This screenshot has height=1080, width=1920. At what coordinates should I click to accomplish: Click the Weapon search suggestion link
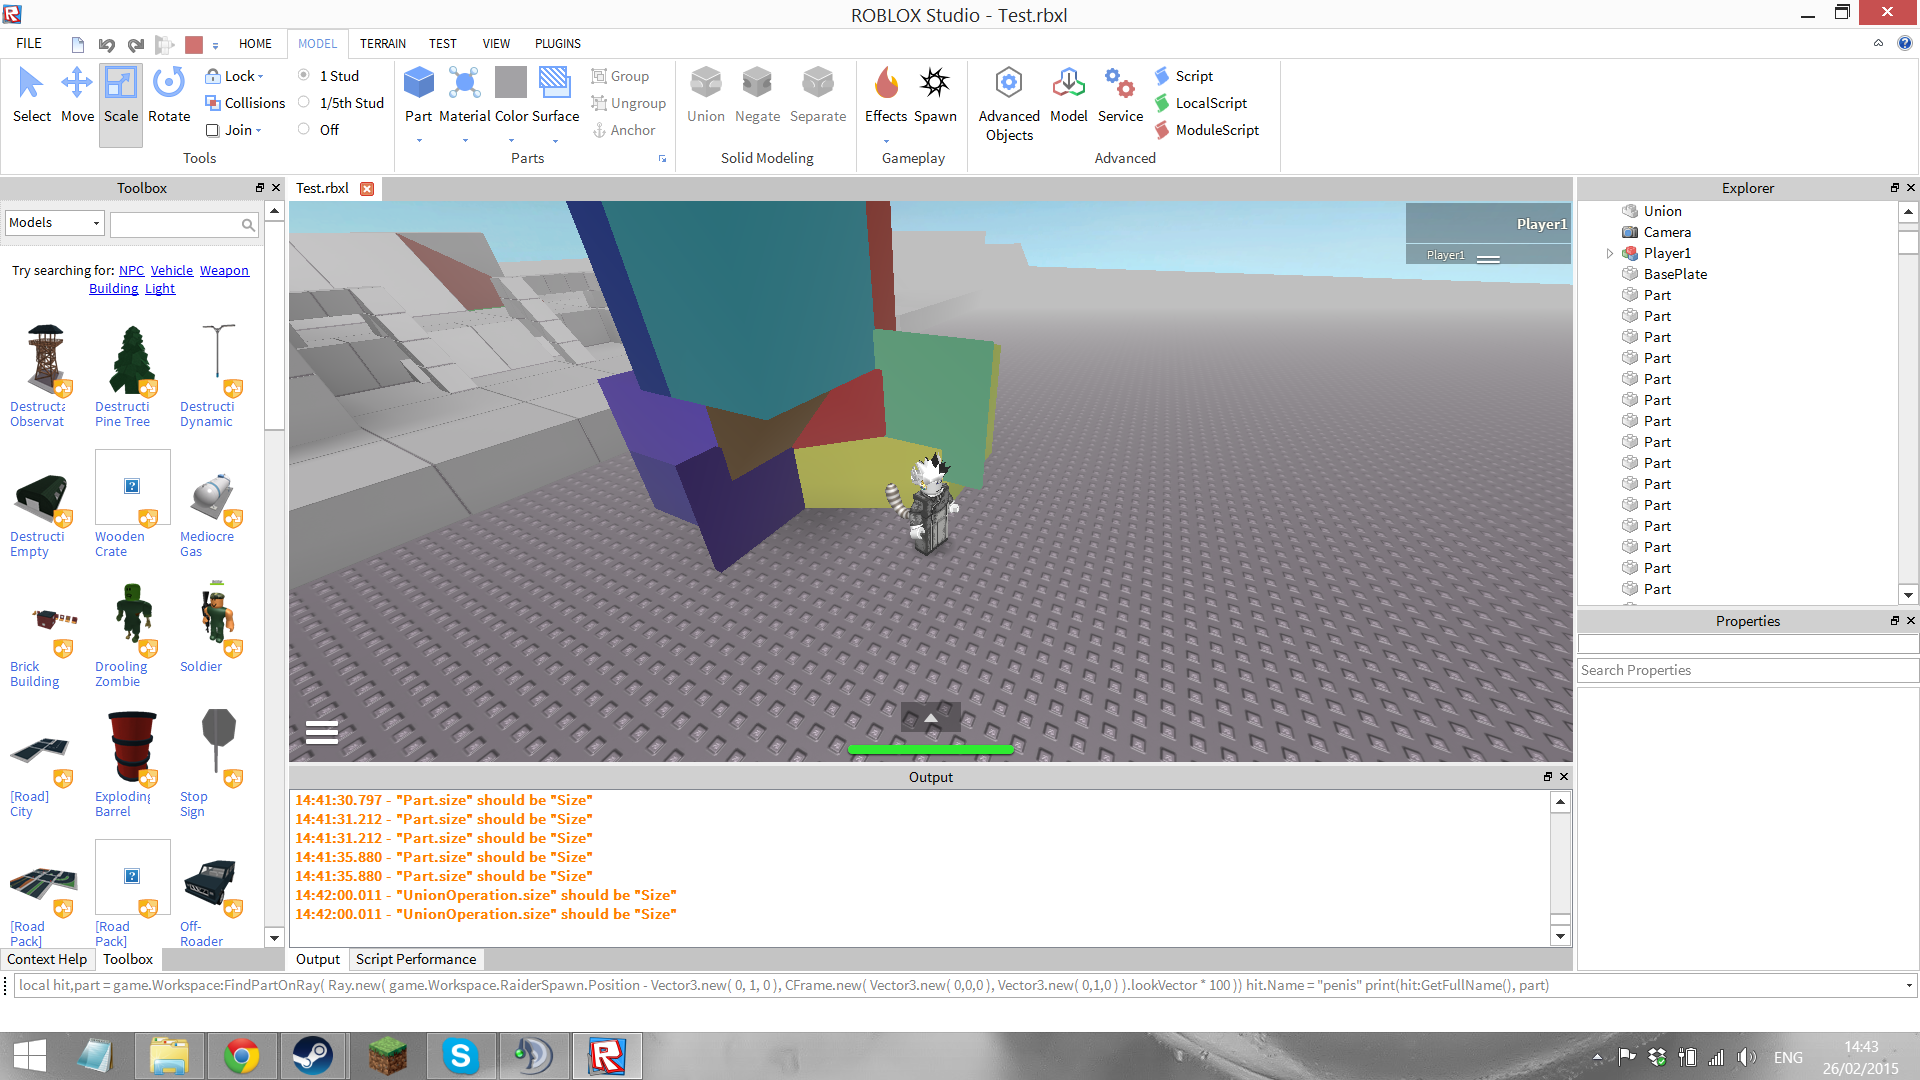tap(224, 270)
